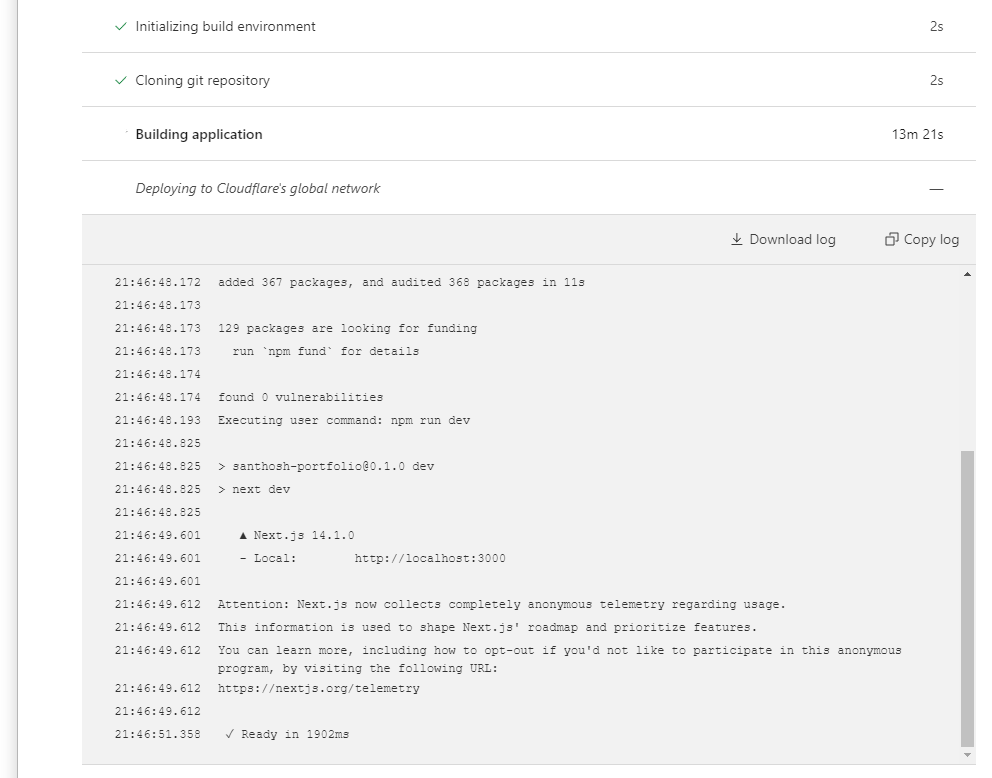Select the 'found 0 vulnerabilities' log line
Viewport: 992px width, 778px height.
point(300,398)
